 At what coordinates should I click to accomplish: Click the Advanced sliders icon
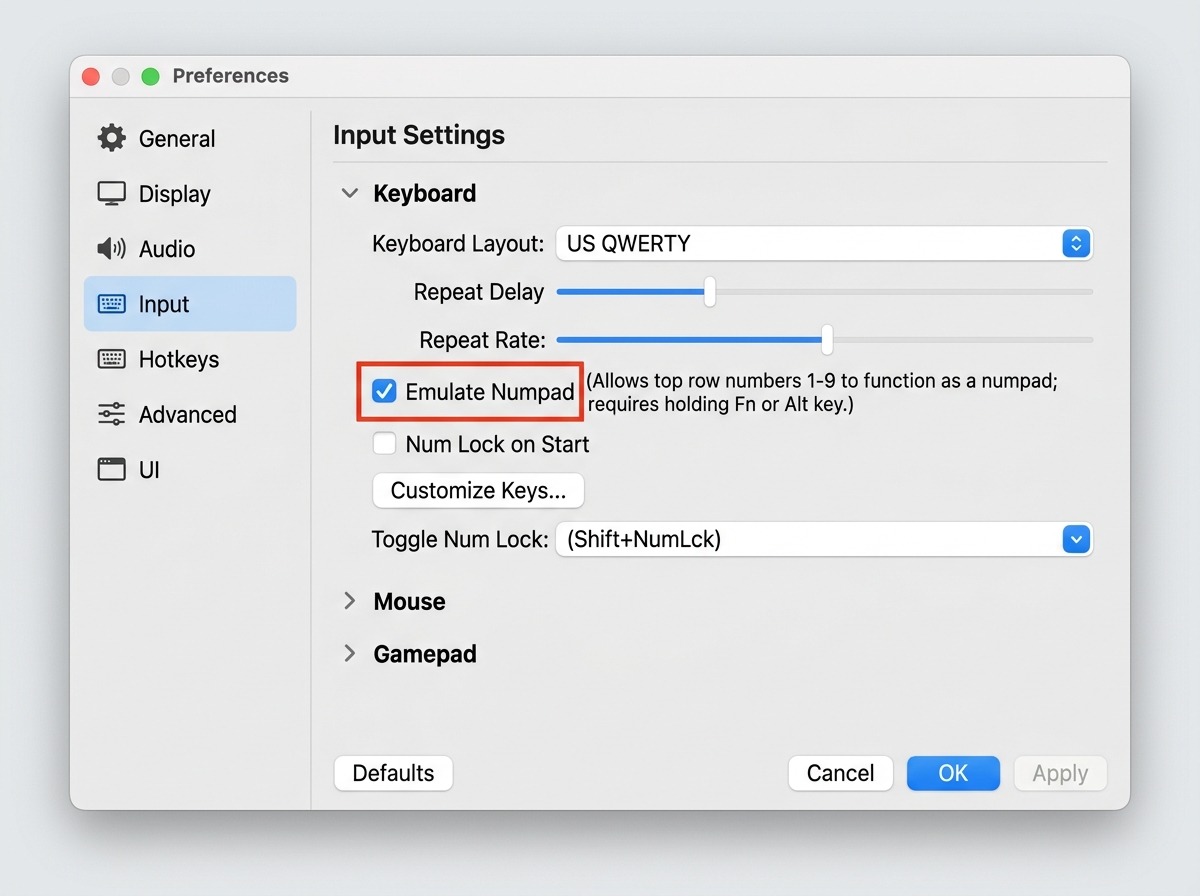point(112,414)
